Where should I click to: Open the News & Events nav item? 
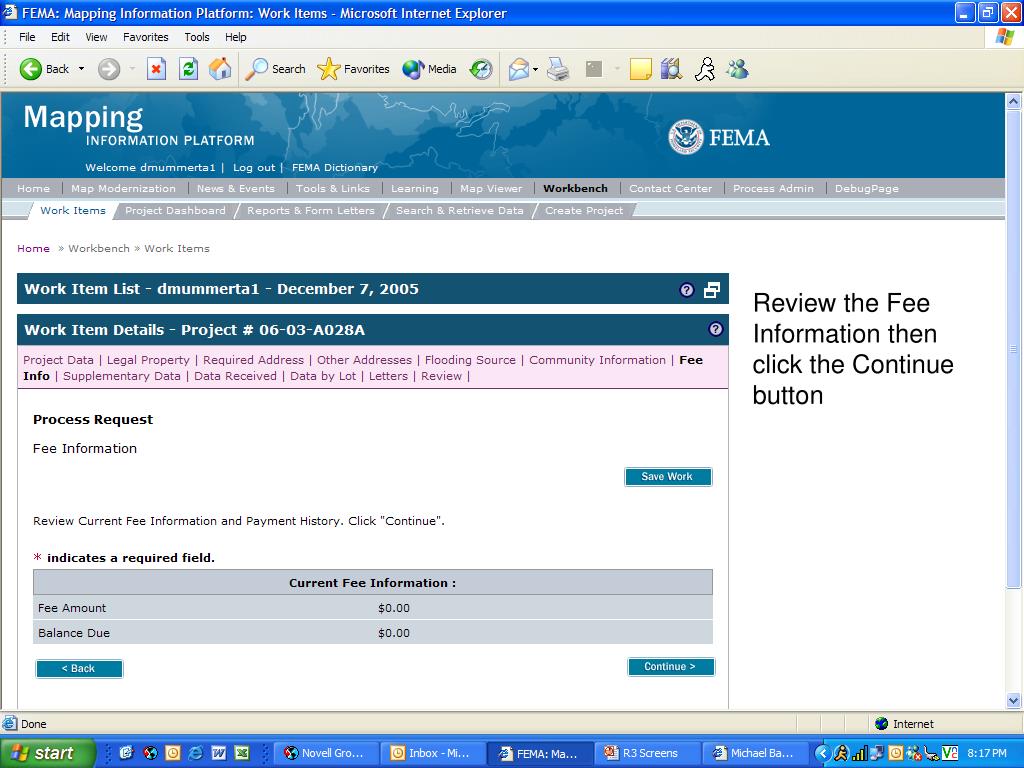tap(236, 189)
